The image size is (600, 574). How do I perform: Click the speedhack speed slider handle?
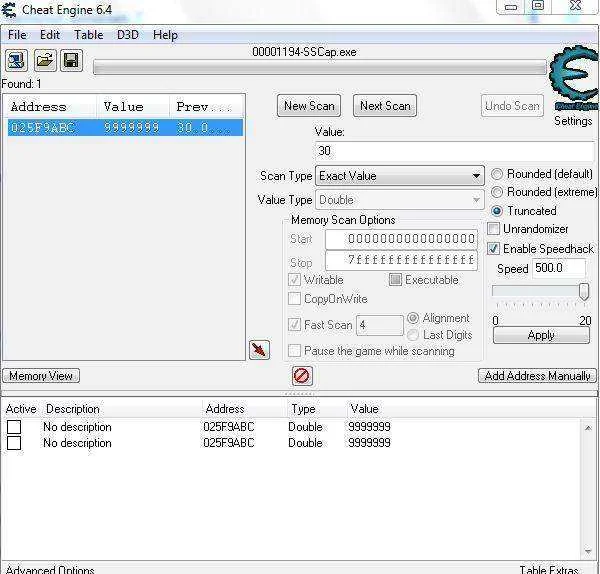(584, 292)
